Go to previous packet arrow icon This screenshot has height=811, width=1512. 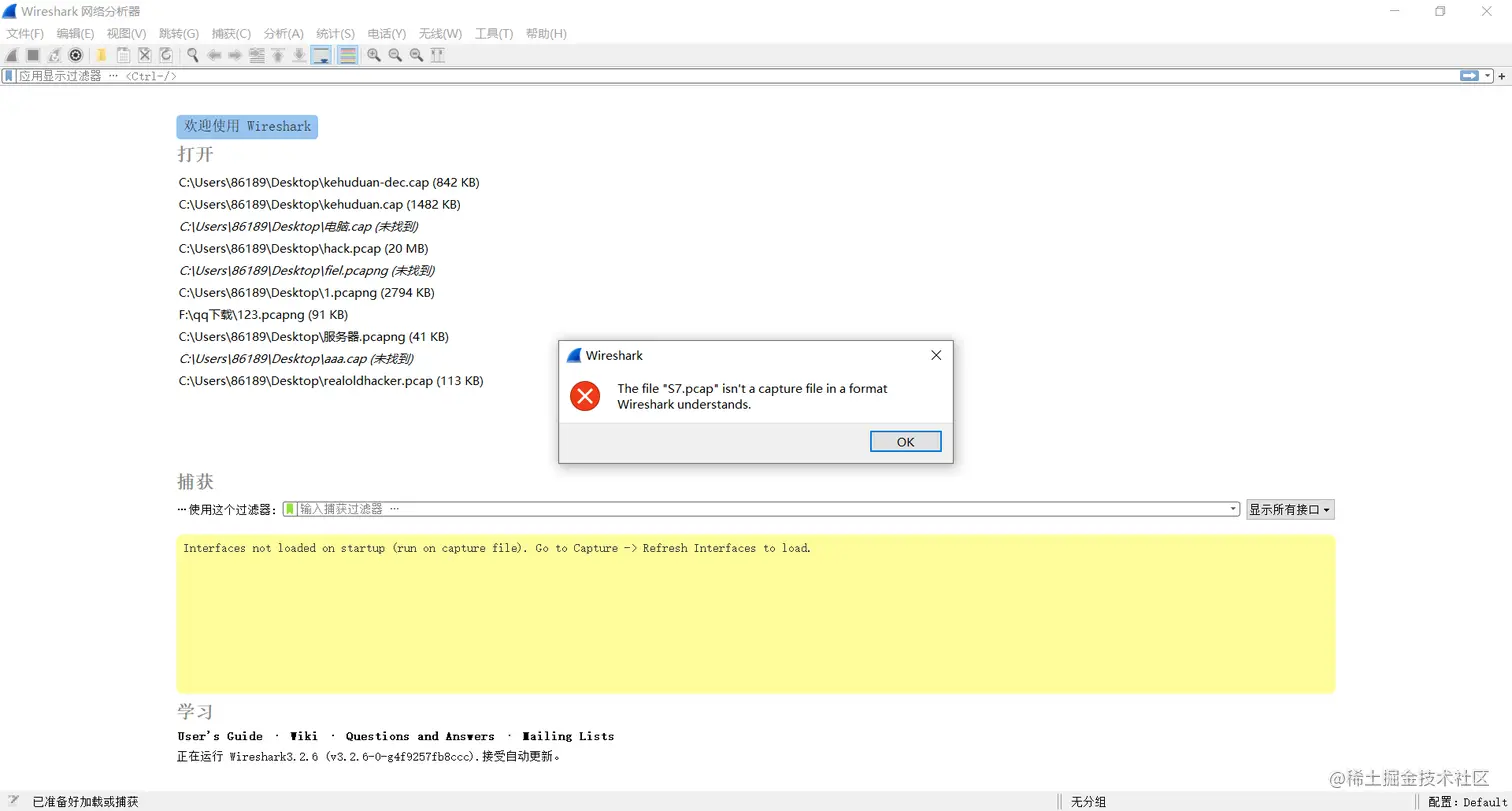point(213,55)
